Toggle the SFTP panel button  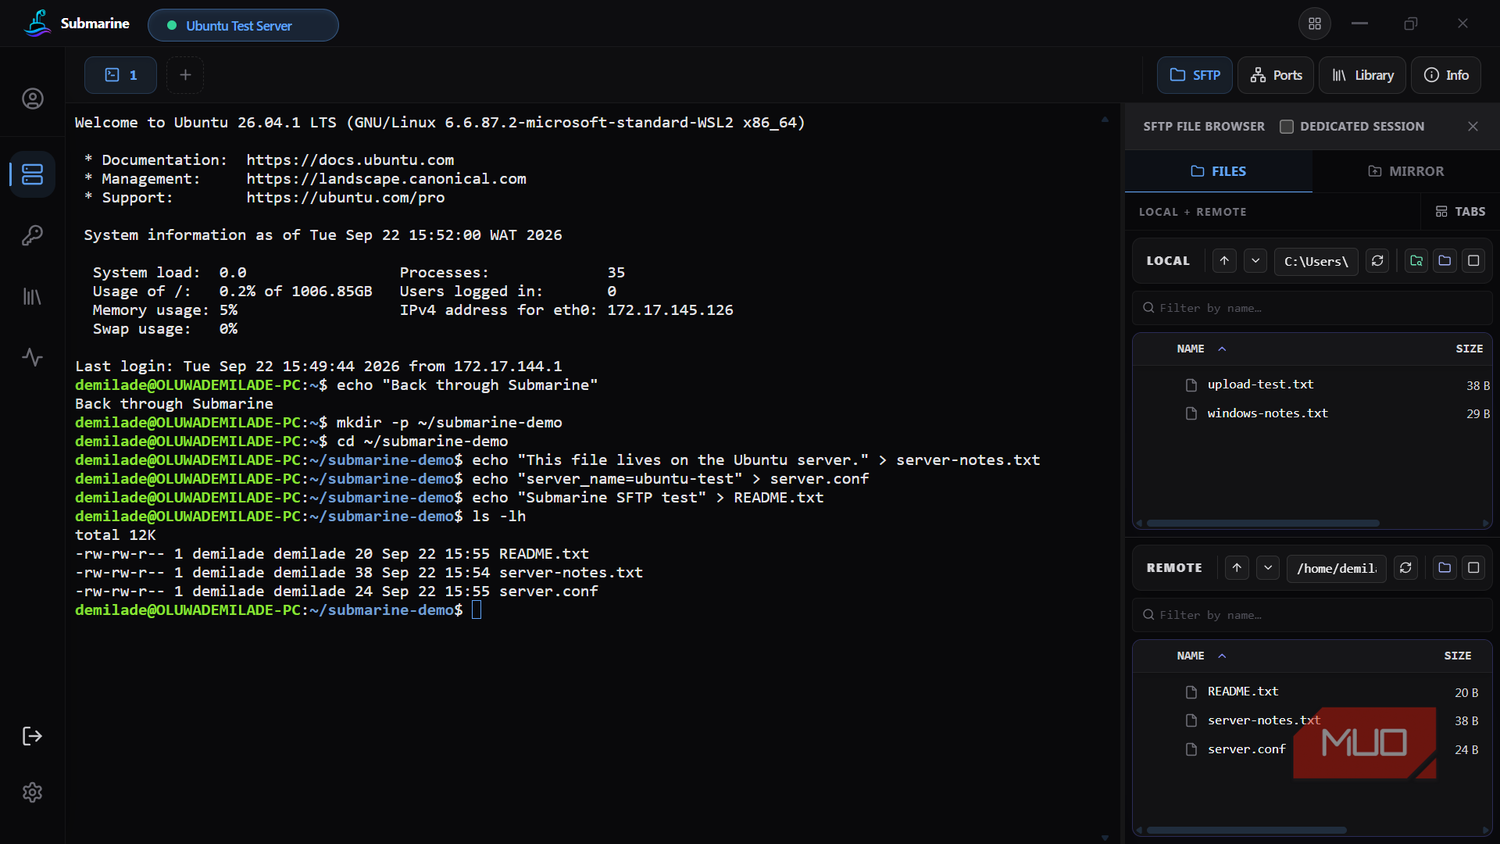click(1195, 75)
